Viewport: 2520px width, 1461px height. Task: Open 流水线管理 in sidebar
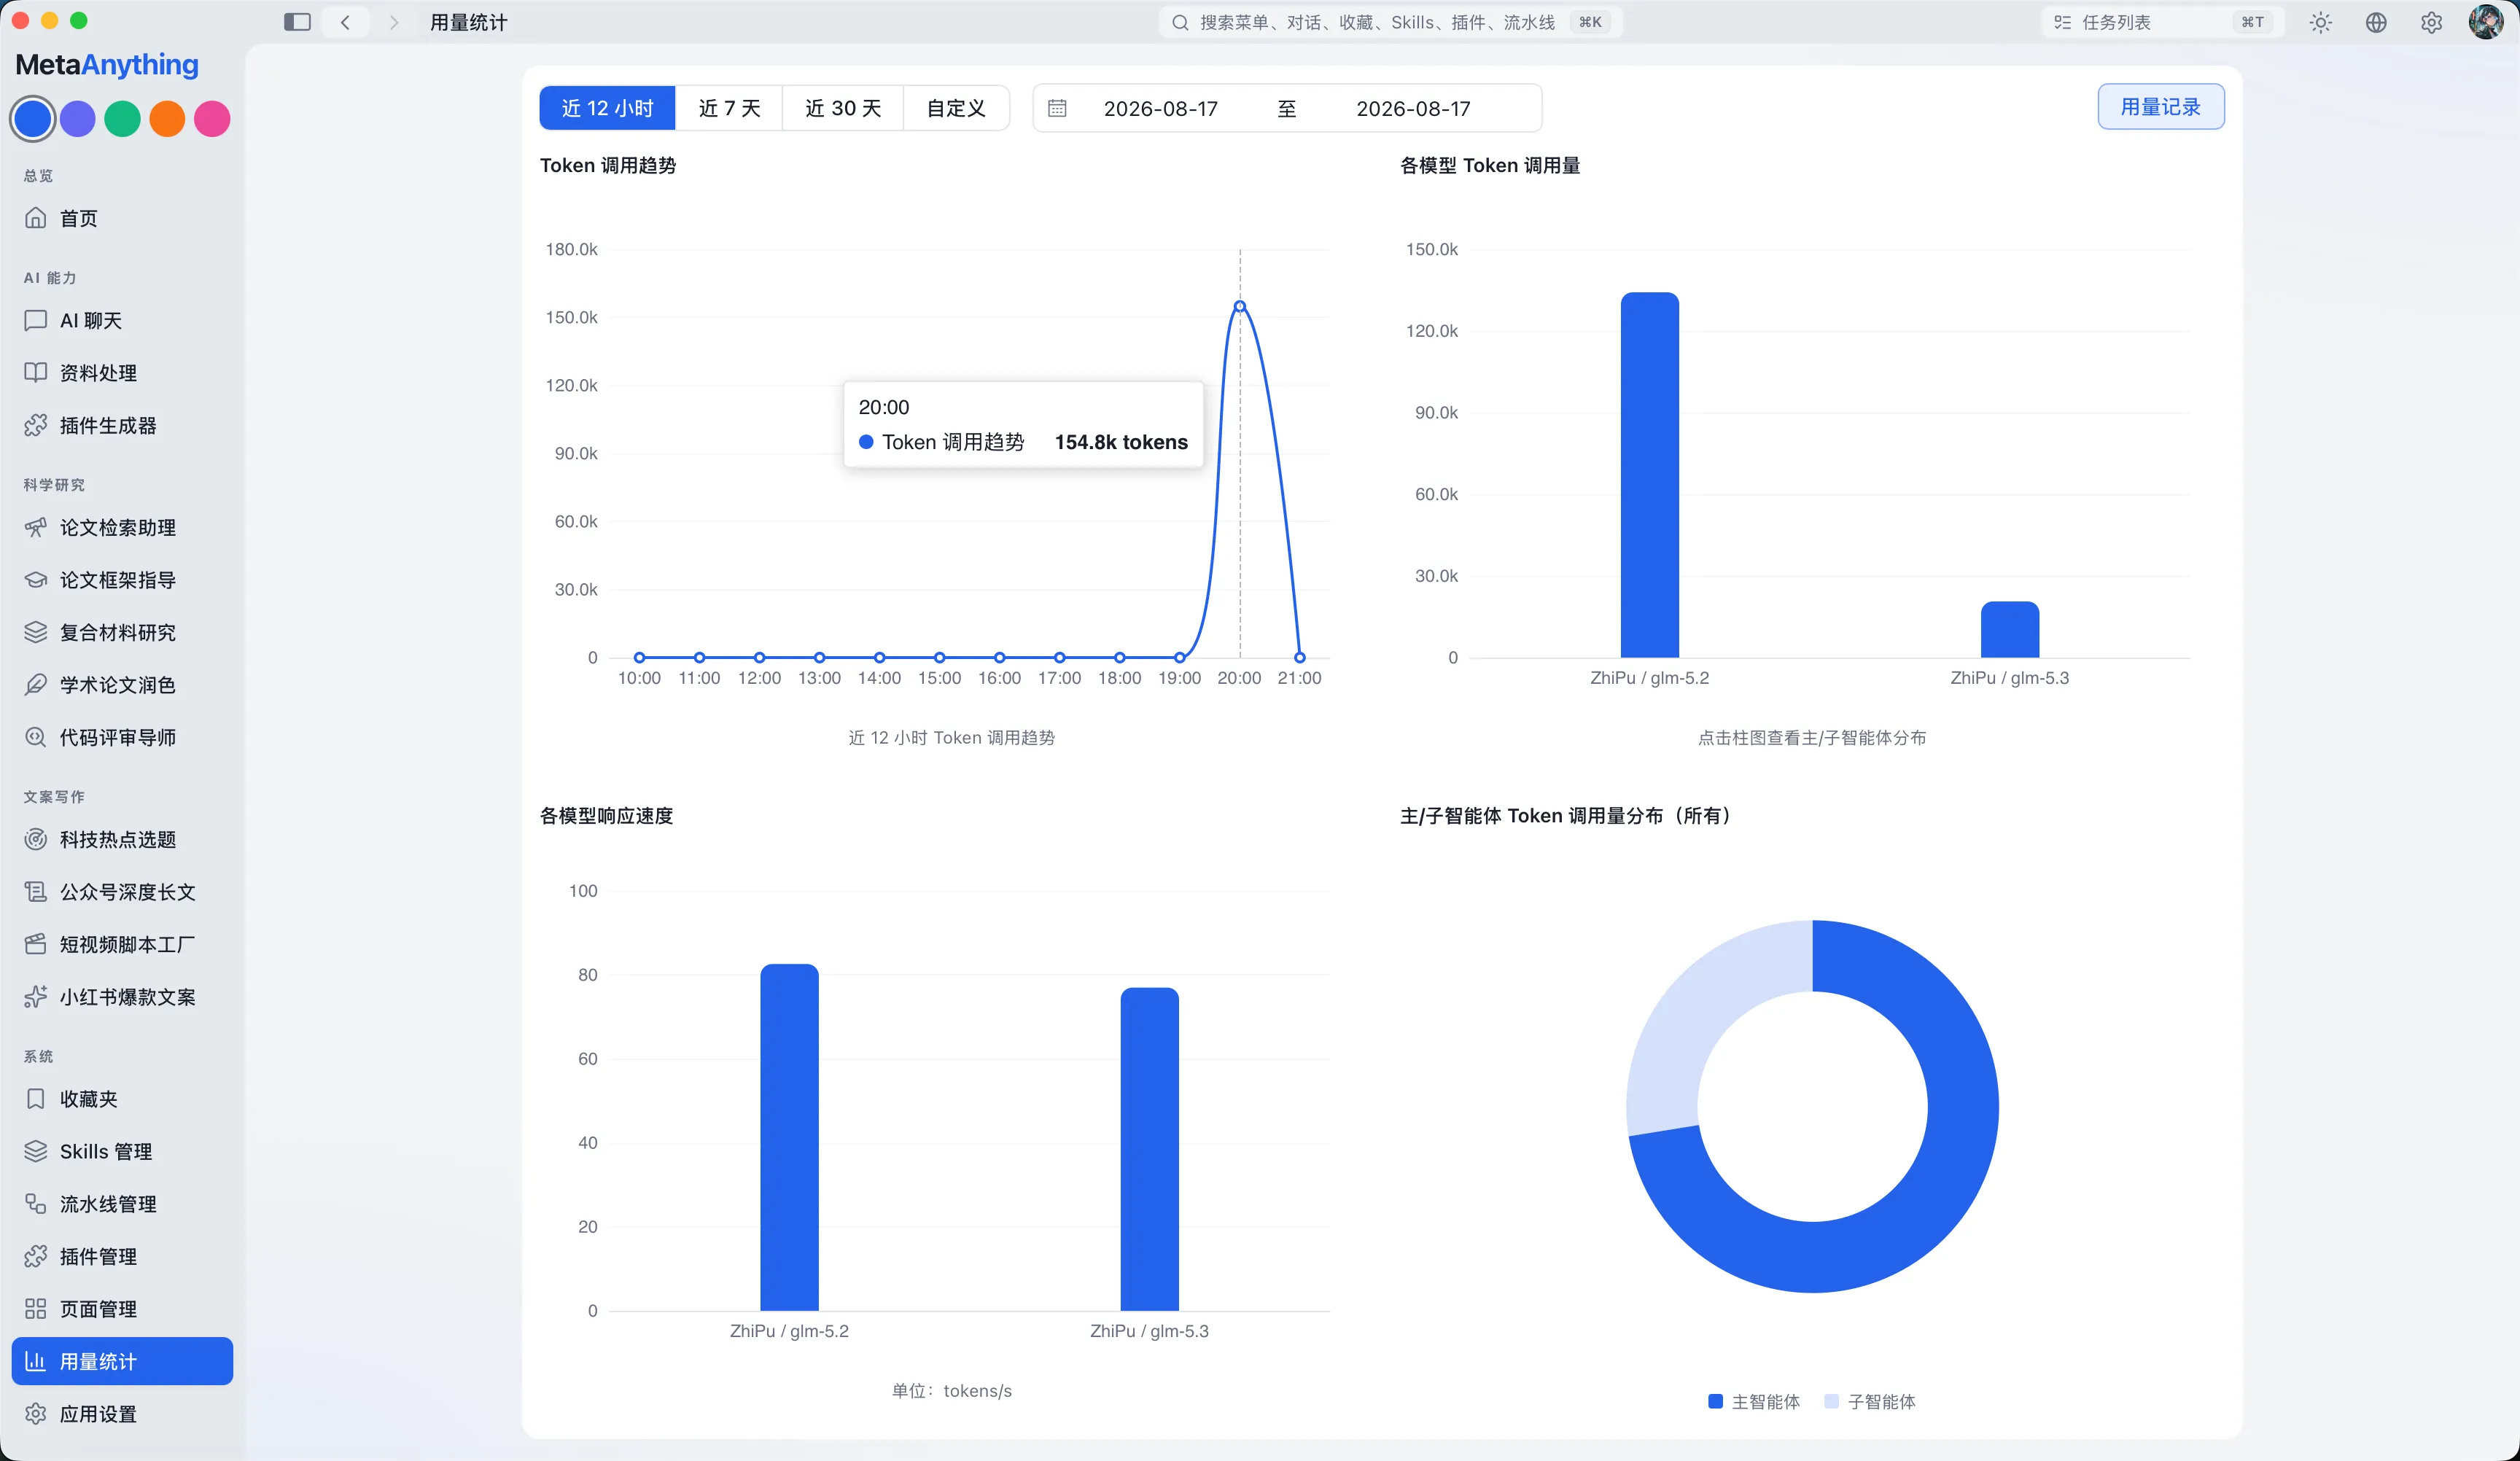[x=122, y=1204]
